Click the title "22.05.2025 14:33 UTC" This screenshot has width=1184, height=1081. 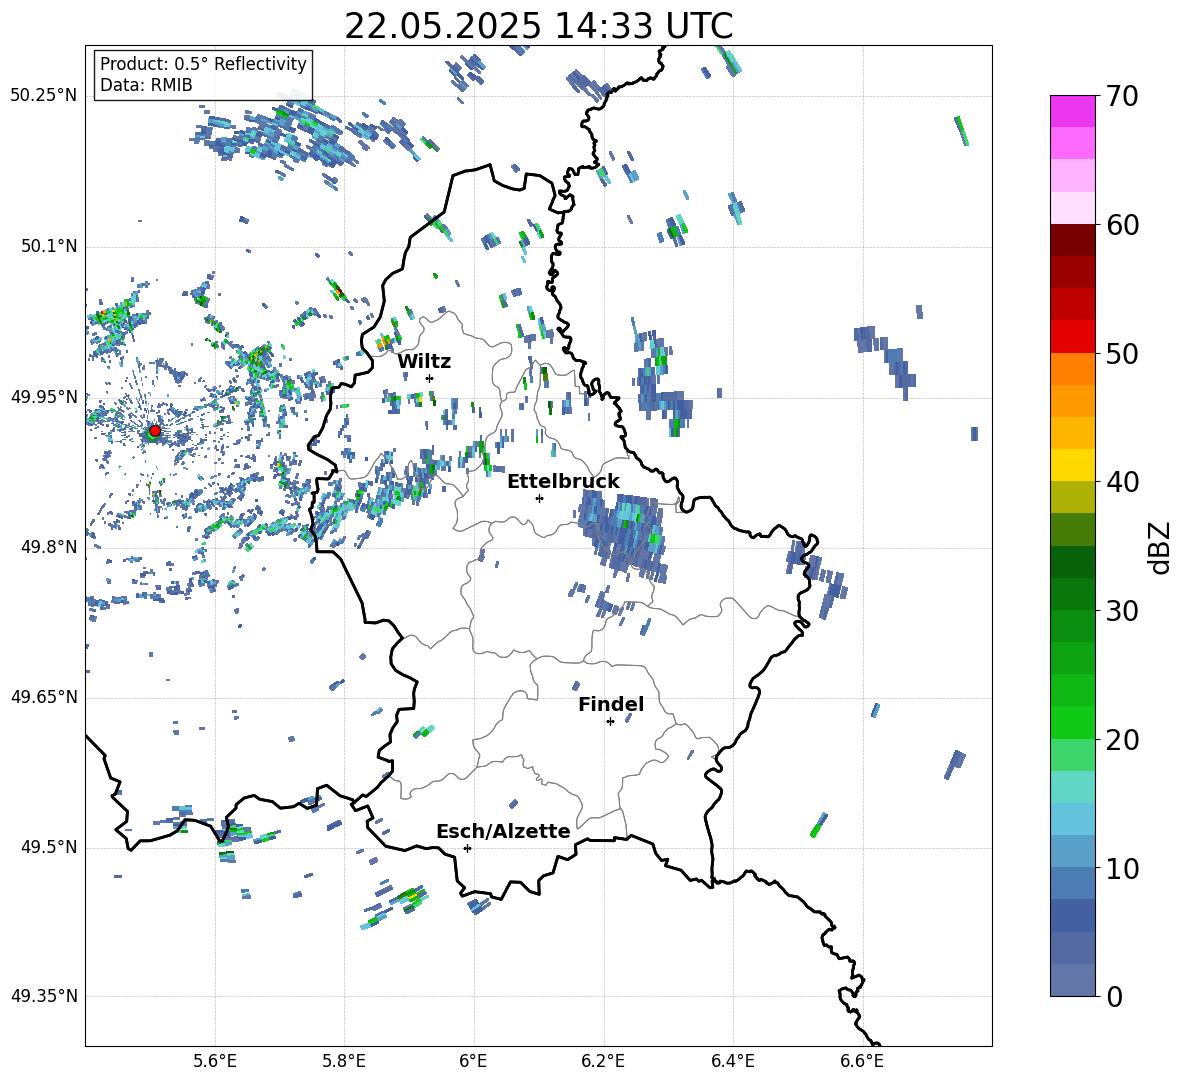point(538,26)
